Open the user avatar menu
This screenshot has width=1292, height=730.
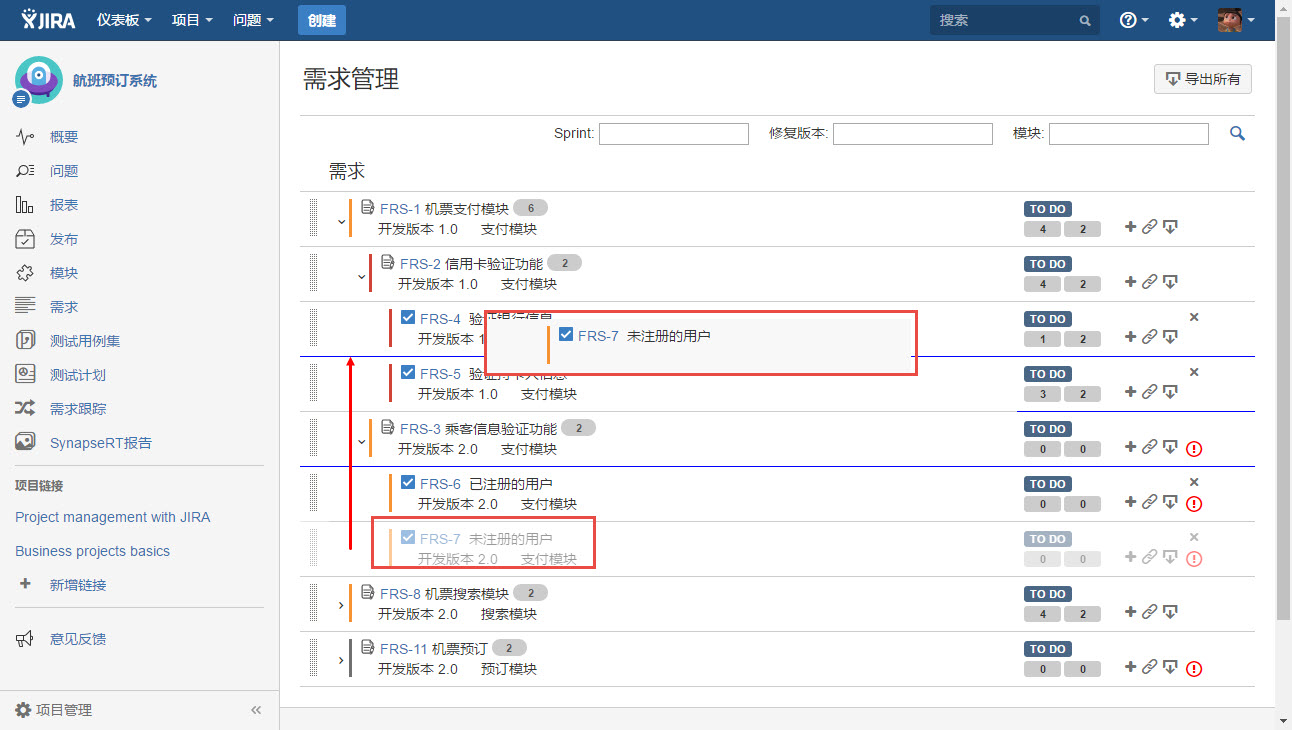coord(1235,20)
